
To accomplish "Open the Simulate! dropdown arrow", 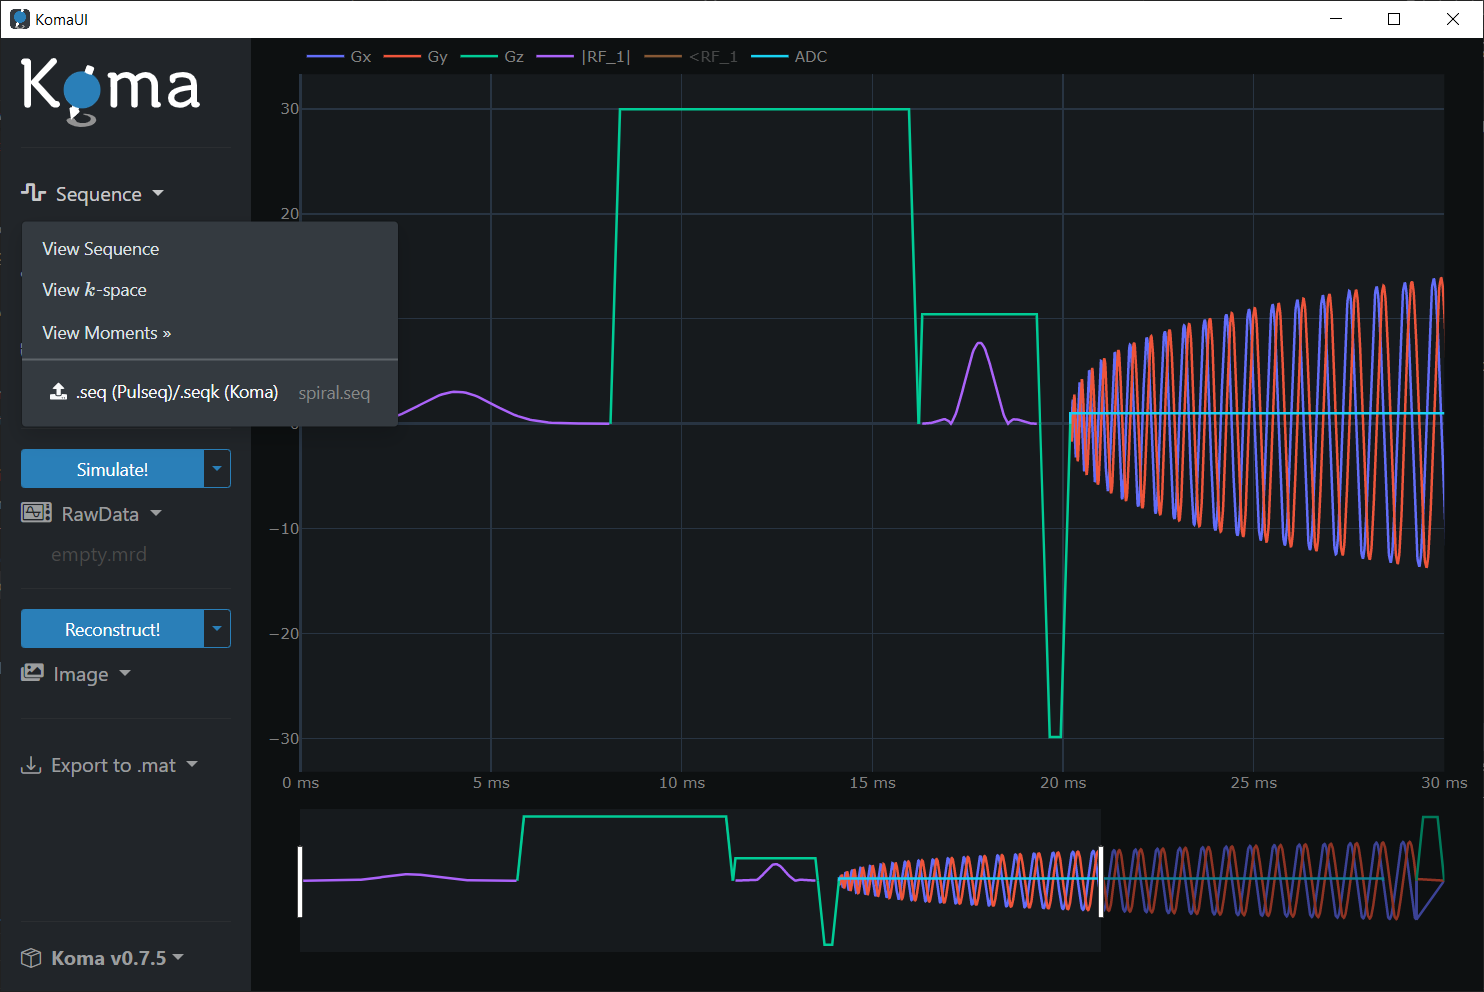I will point(217,469).
